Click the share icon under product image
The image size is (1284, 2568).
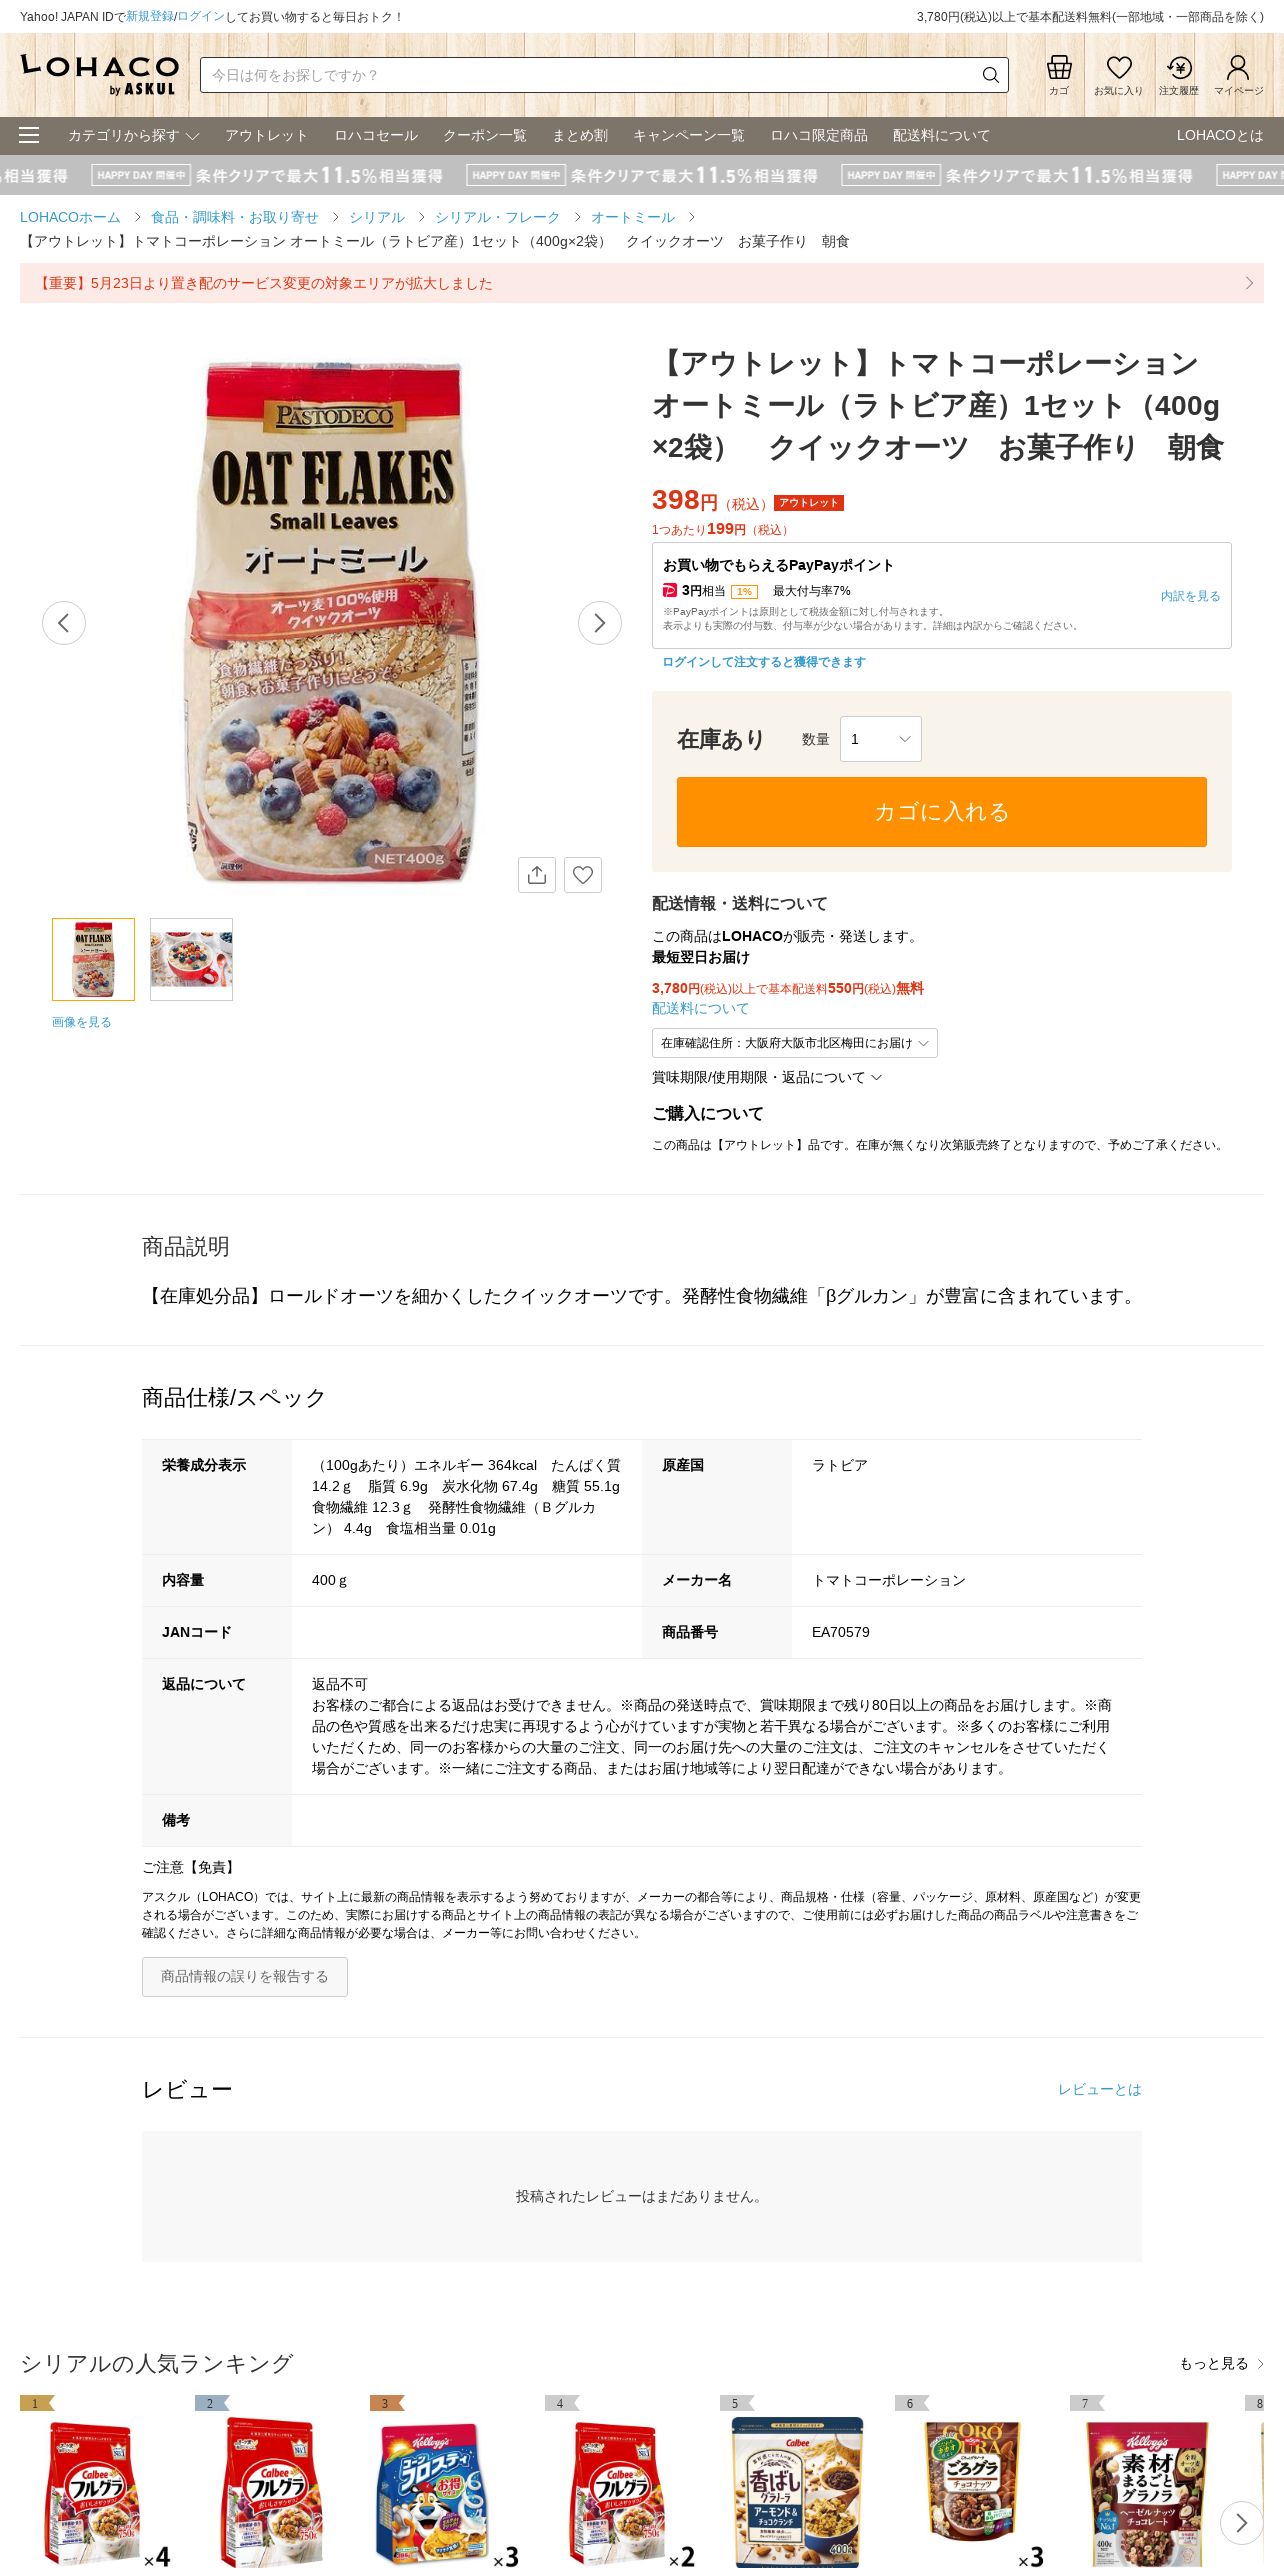(537, 875)
